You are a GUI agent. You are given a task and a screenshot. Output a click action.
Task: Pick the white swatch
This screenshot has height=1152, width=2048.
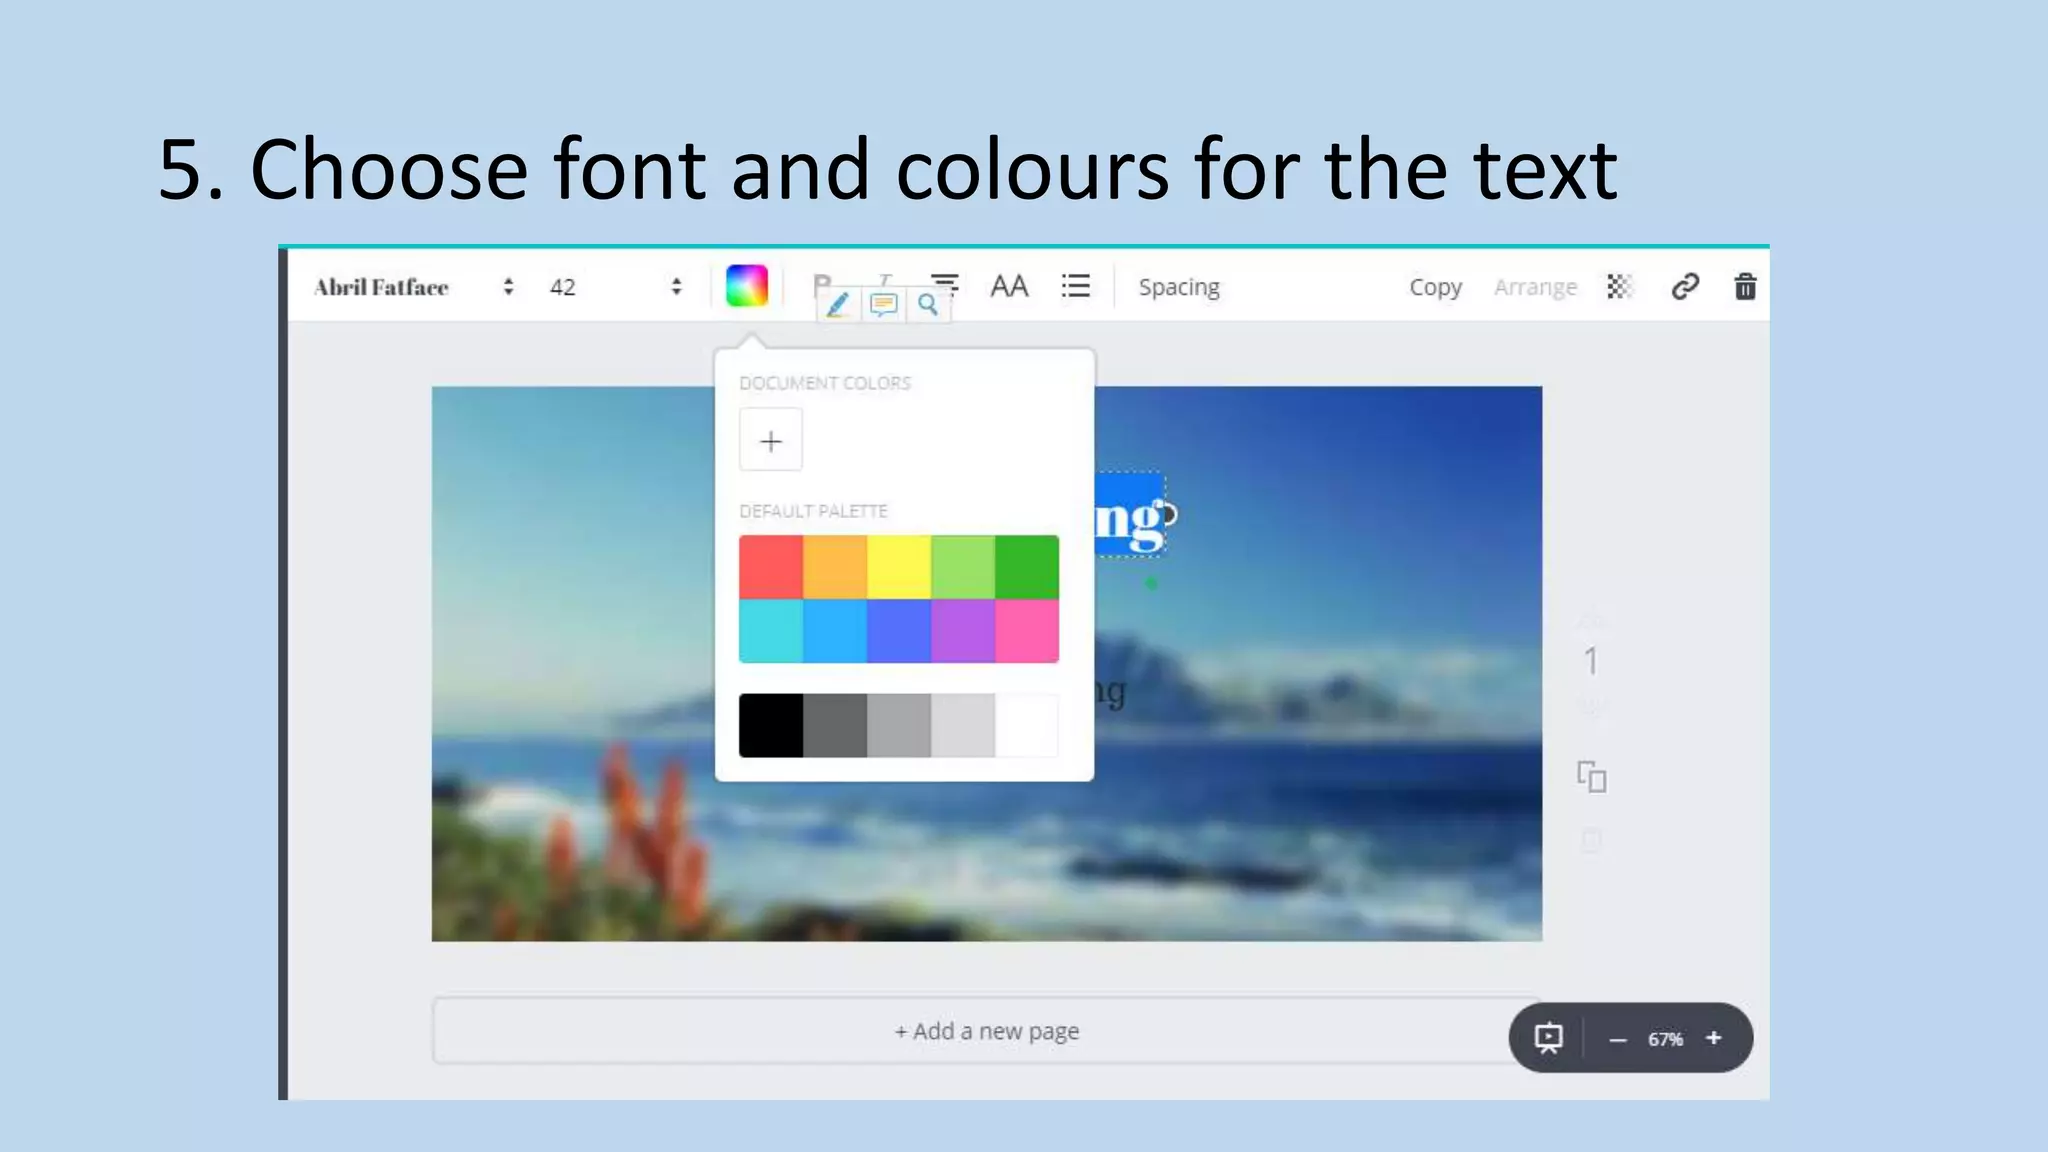[1027, 726]
